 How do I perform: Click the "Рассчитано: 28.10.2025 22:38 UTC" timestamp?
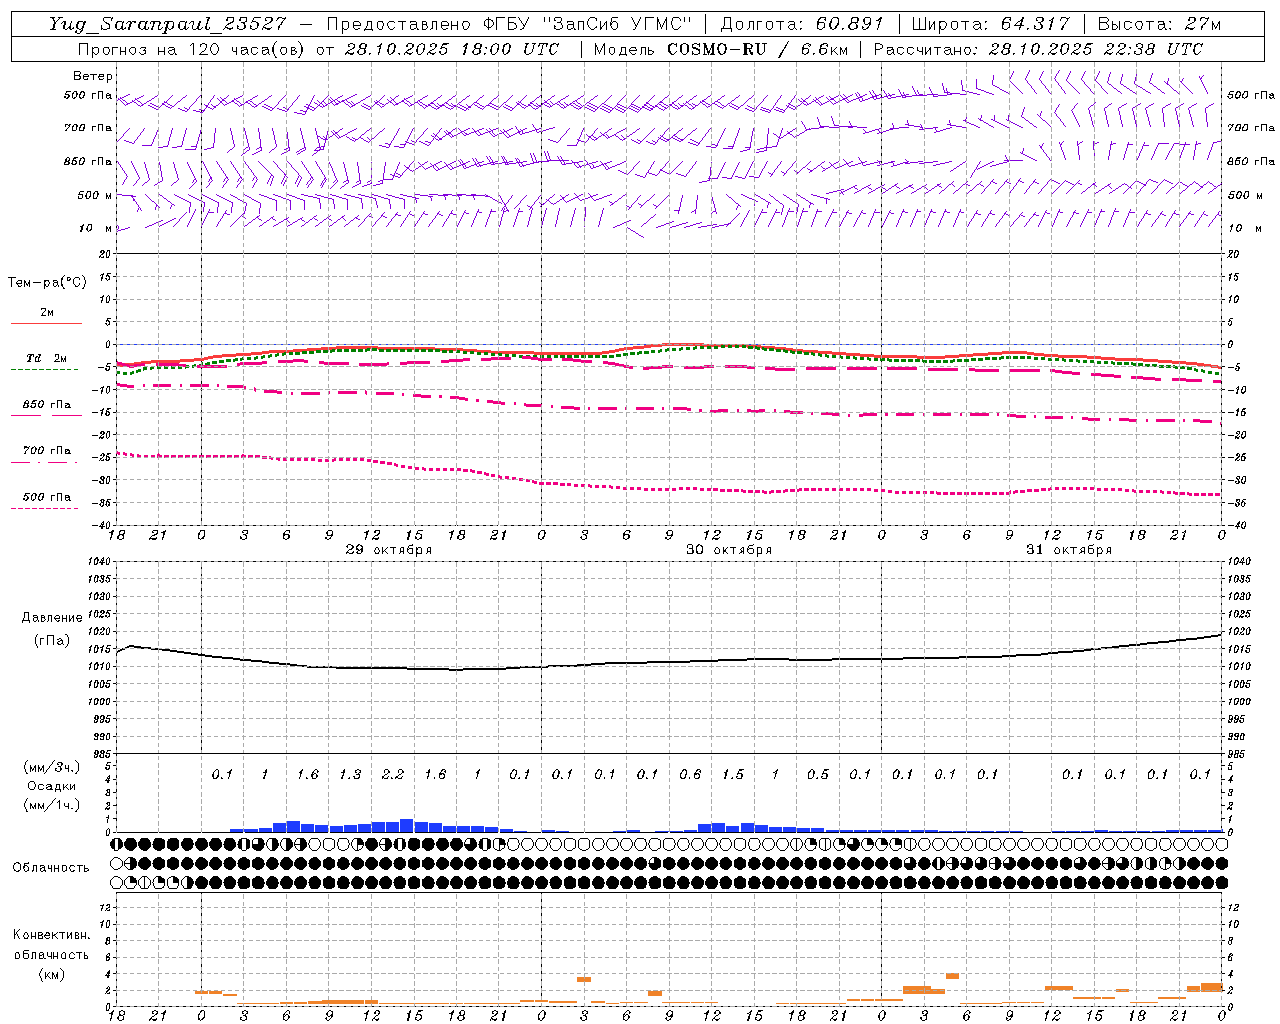point(1038,49)
